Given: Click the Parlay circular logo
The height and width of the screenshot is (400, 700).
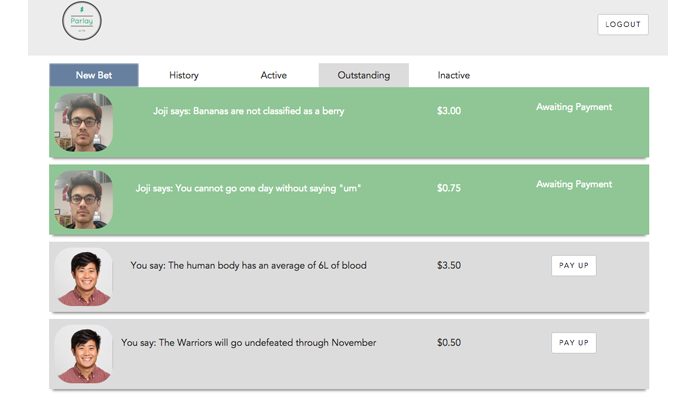Looking at the screenshot, I should click(82, 21).
